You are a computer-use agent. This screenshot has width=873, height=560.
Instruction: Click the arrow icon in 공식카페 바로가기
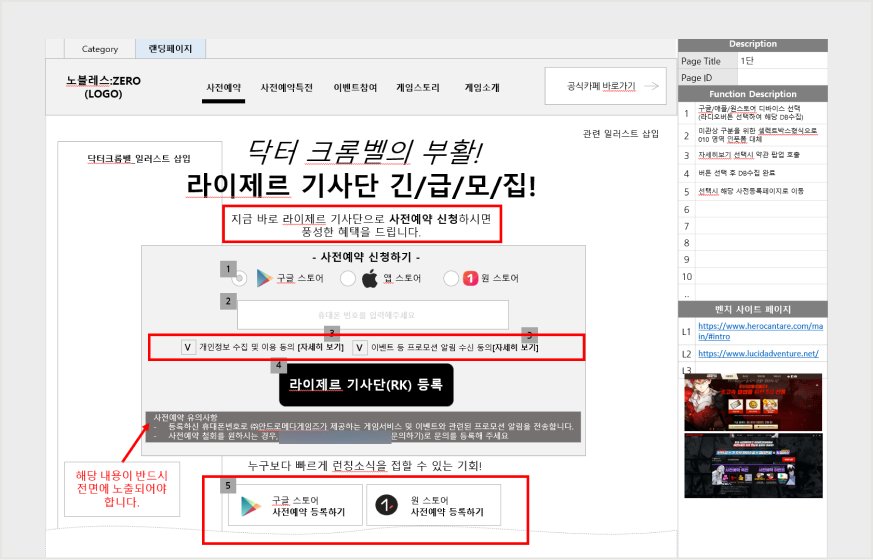[651, 86]
